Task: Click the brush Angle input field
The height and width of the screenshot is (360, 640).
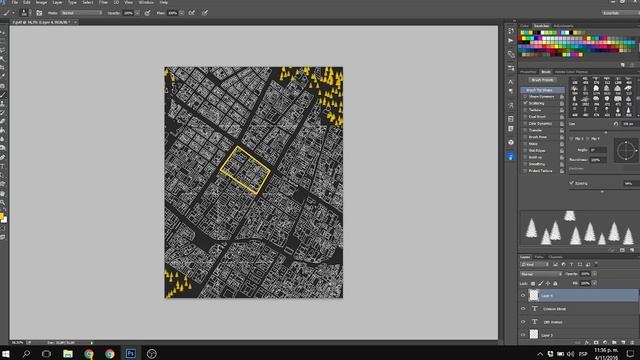Action: click(598, 150)
